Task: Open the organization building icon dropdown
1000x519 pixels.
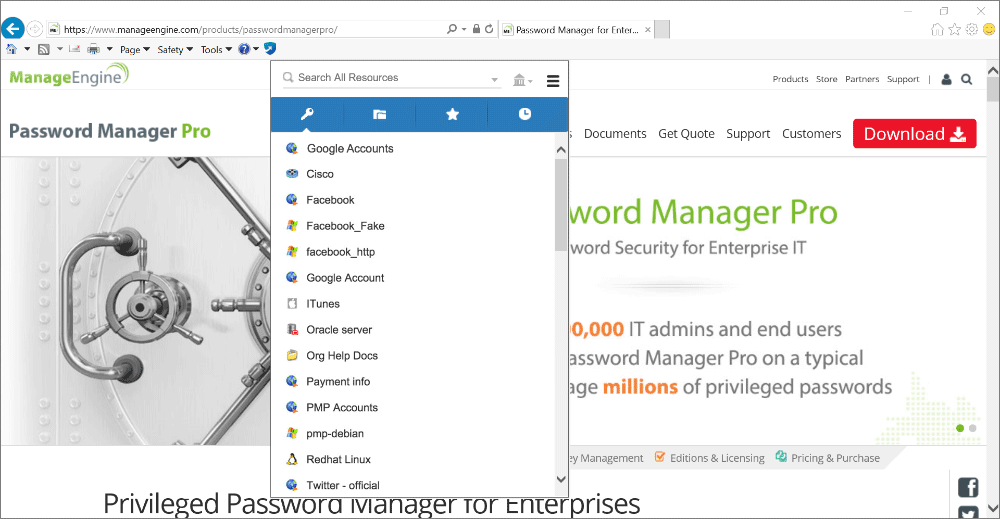Action: 522,80
